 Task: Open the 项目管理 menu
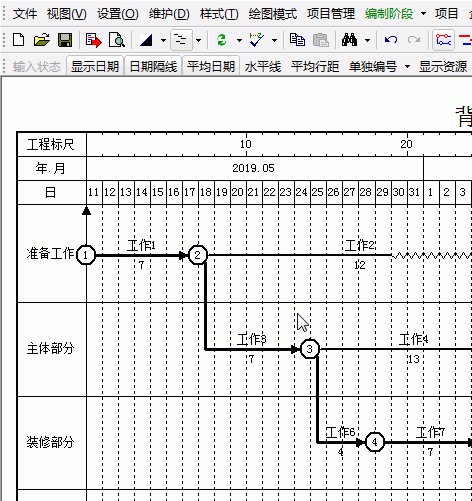pyautogui.click(x=331, y=14)
